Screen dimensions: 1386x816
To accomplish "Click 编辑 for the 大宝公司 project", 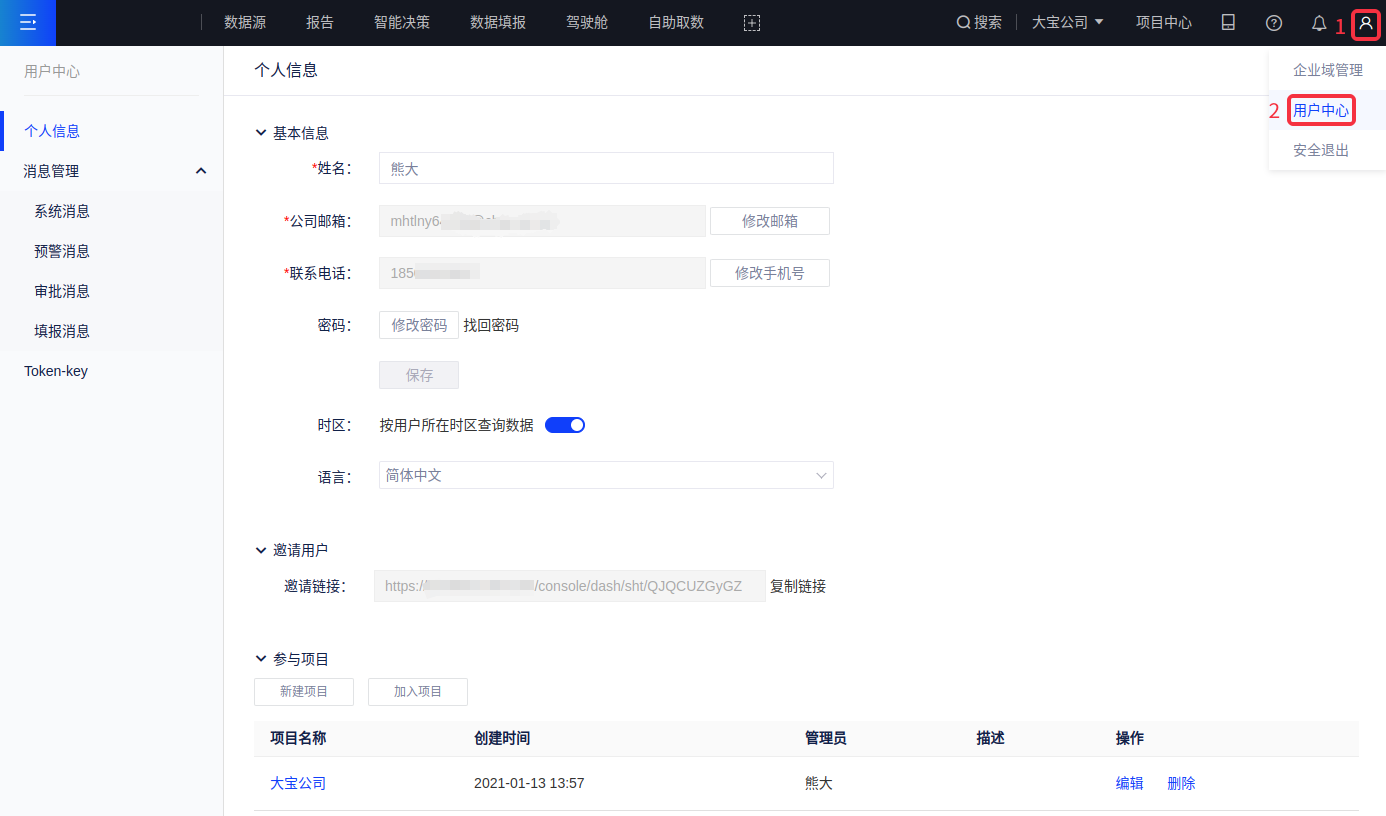I will [1129, 783].
